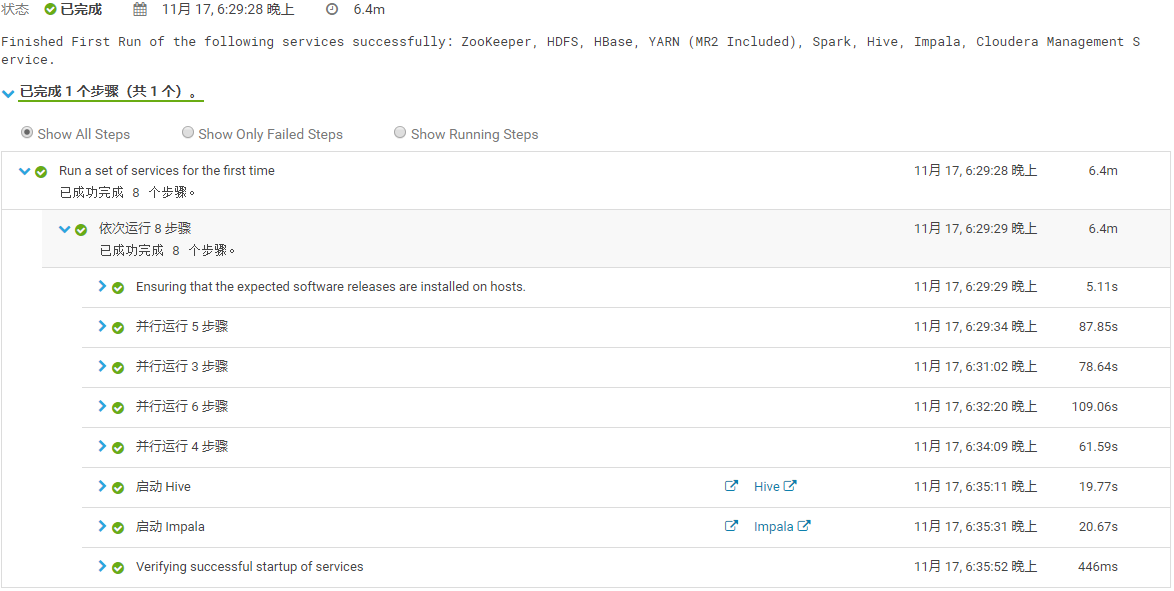Click timestamp '11月 17, 6:32:20 晚上'

(976, 407)
